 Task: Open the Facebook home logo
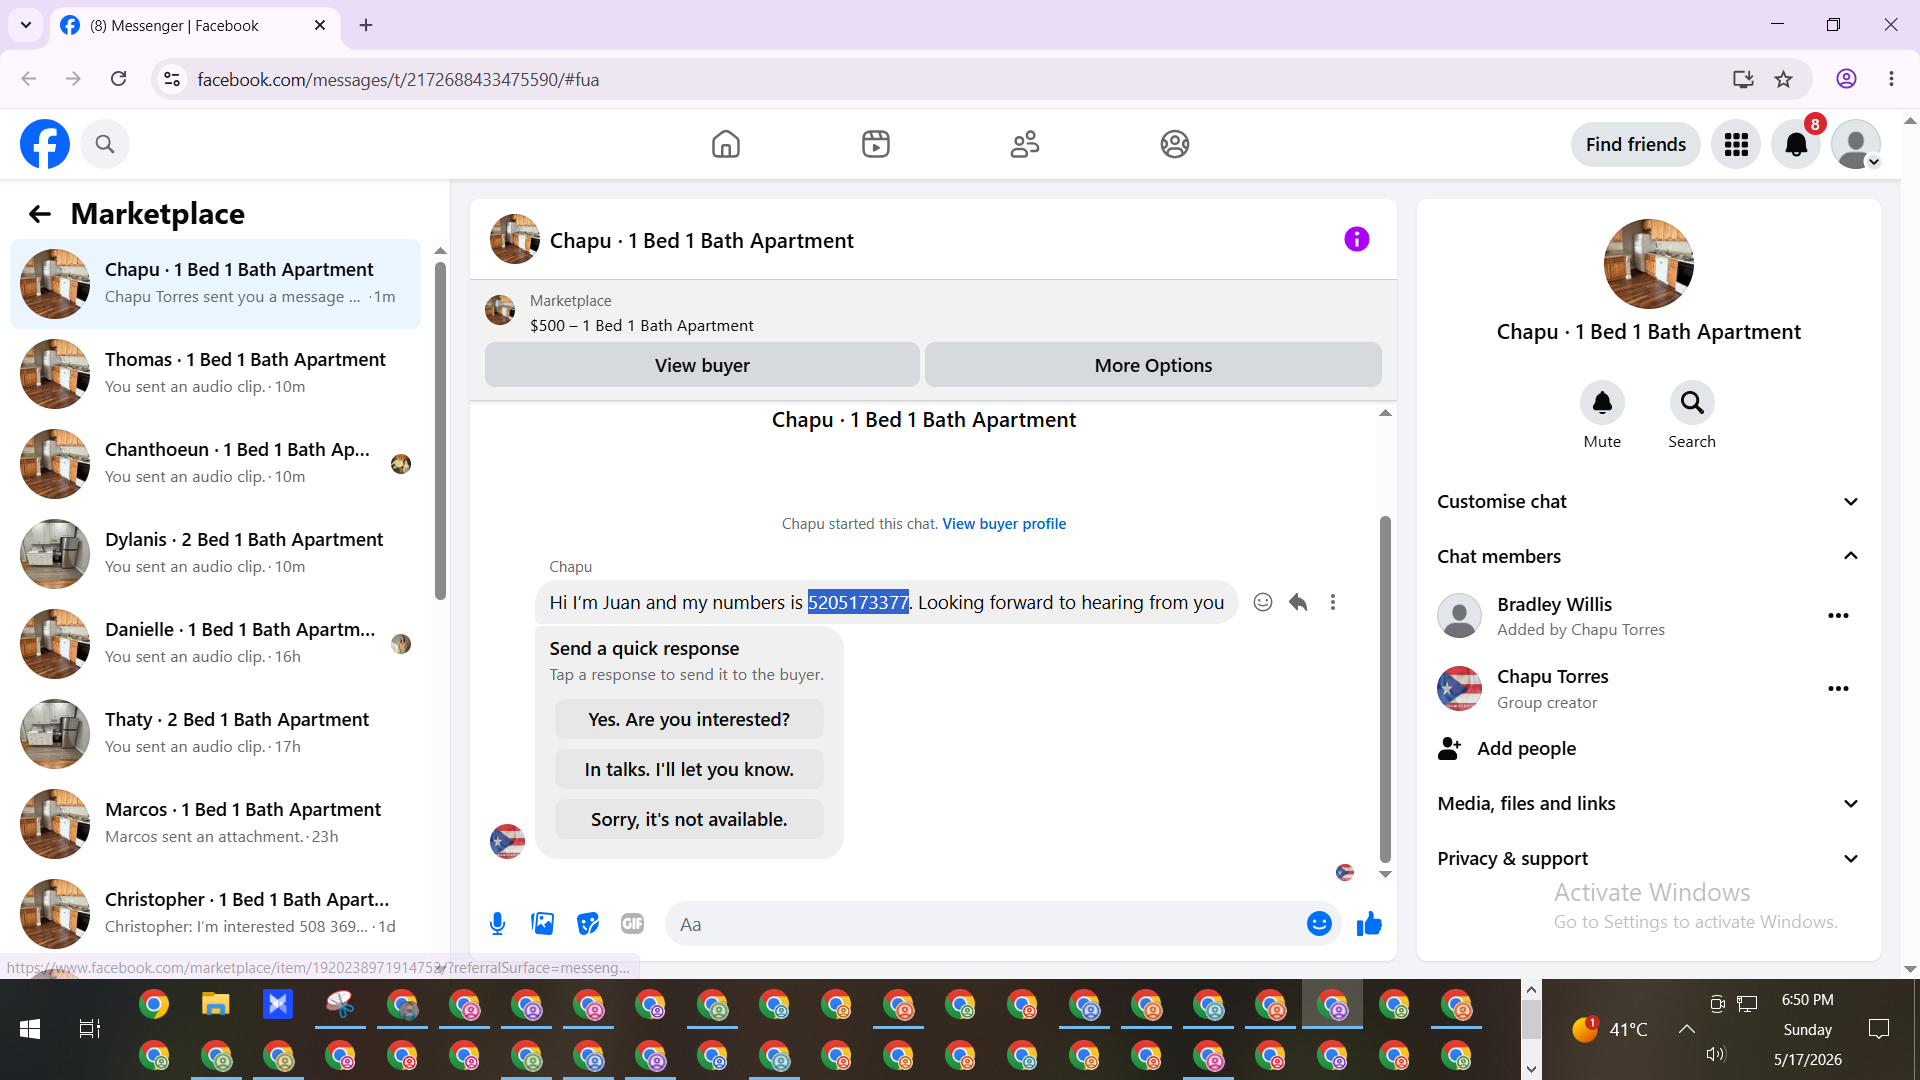45,144
